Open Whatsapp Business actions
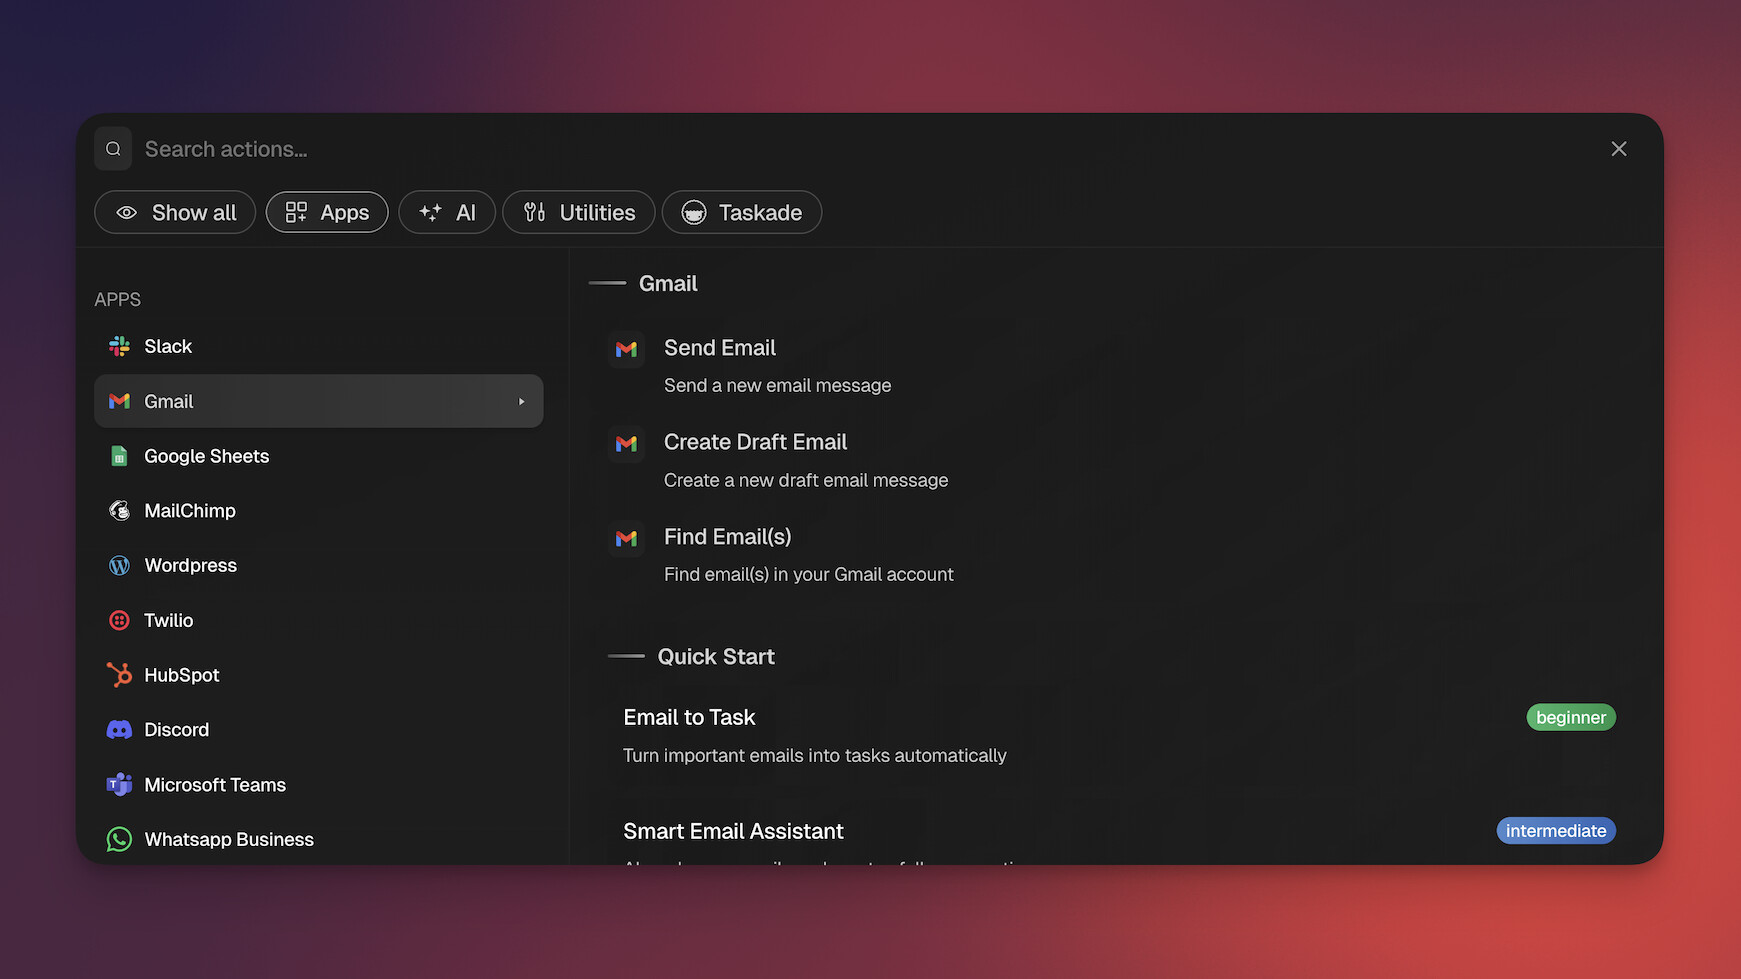This screenshot has height=979, width=1741. point(228,839)
